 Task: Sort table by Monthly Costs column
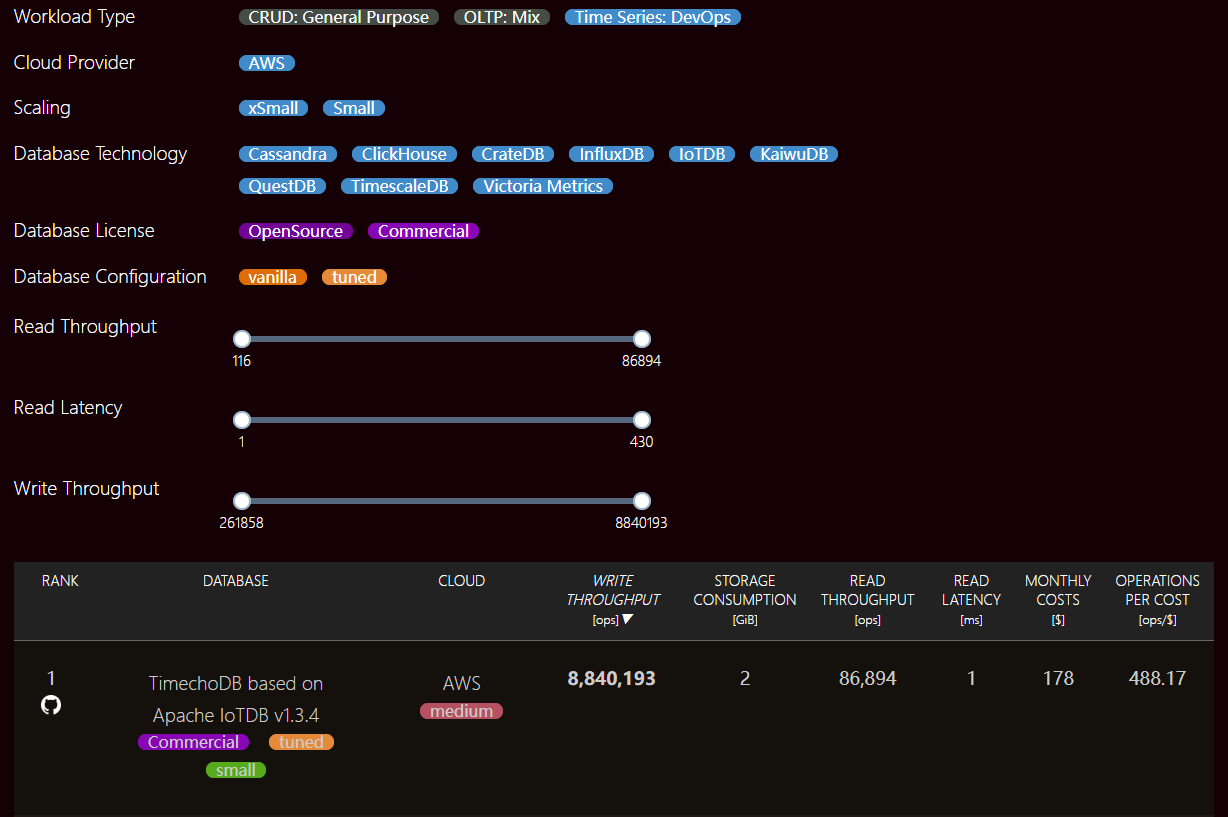click(x=1057, y=590)
